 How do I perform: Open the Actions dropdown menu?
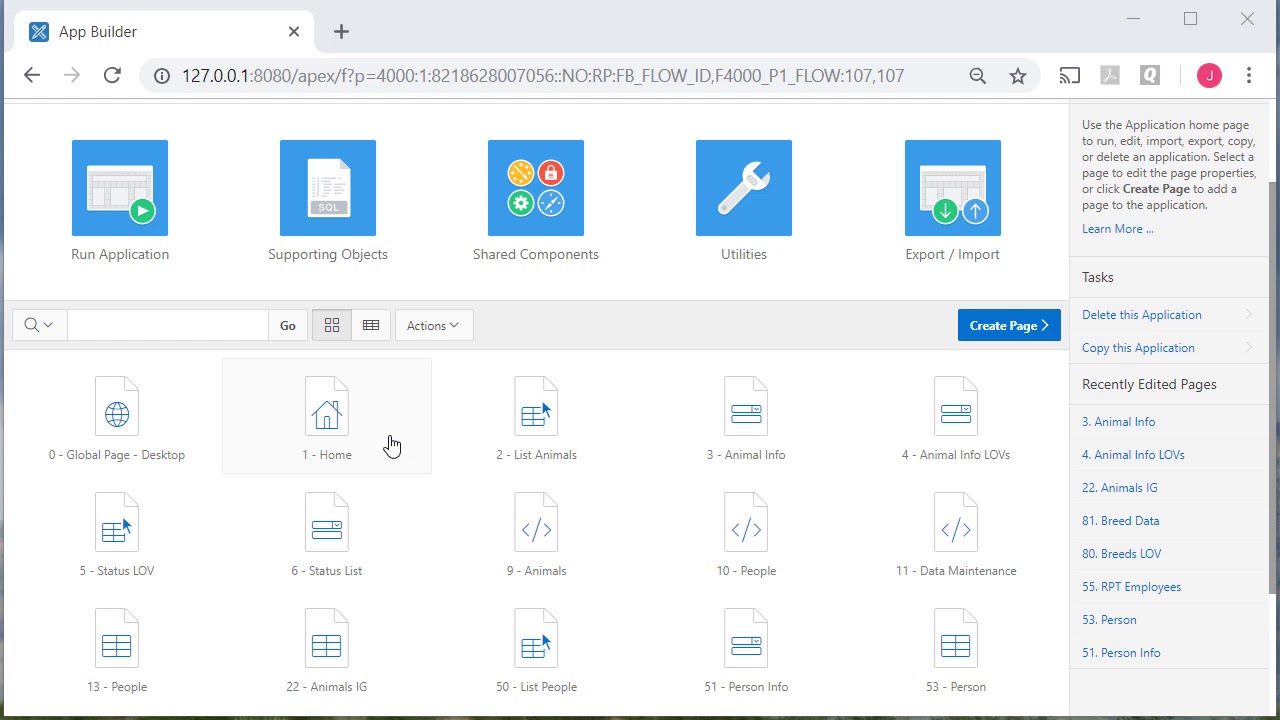[x=433, y=325]
